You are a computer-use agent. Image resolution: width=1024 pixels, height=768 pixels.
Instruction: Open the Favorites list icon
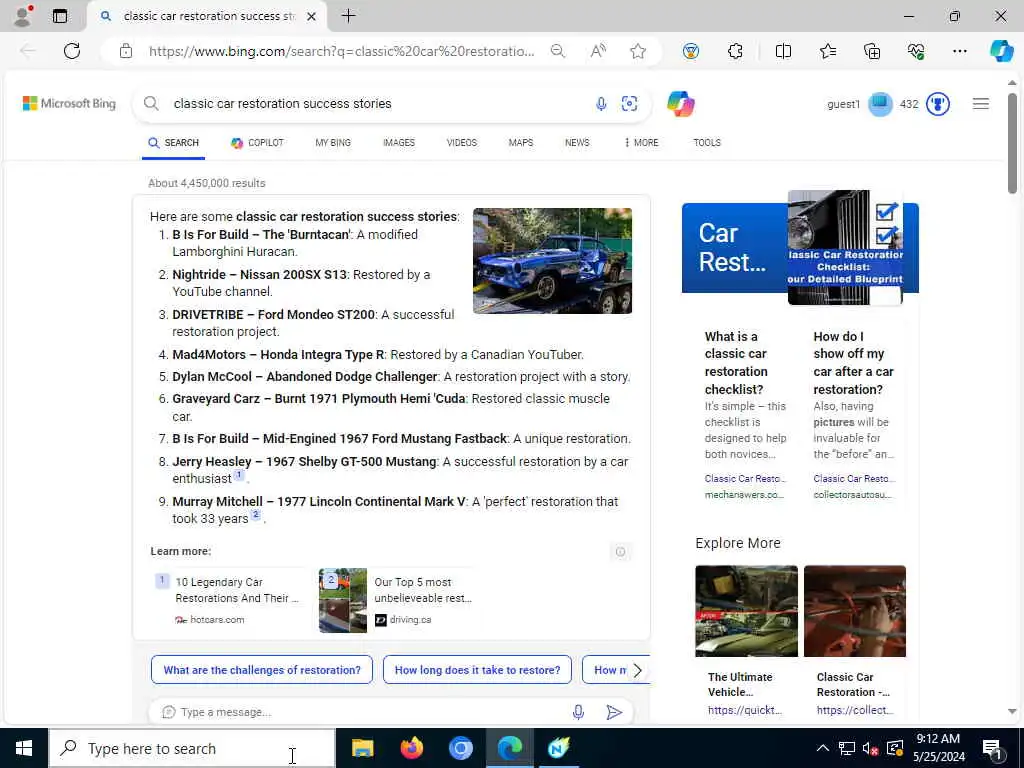pyautogui.click(x=827, y=51)
